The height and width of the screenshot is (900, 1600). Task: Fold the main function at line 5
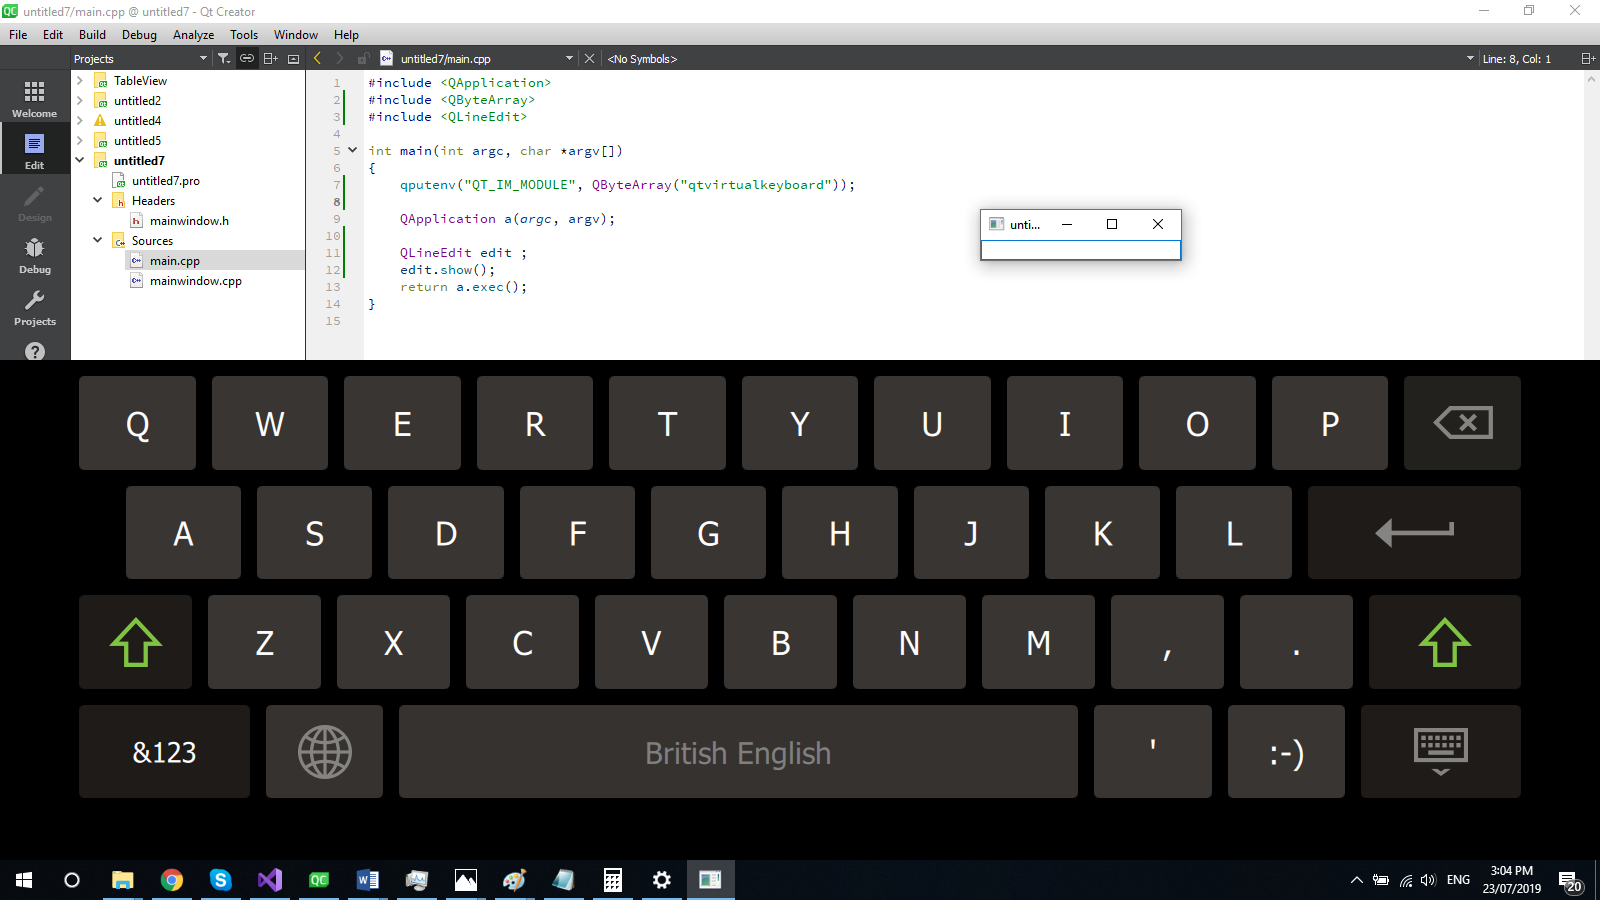[x=352, y=151]
